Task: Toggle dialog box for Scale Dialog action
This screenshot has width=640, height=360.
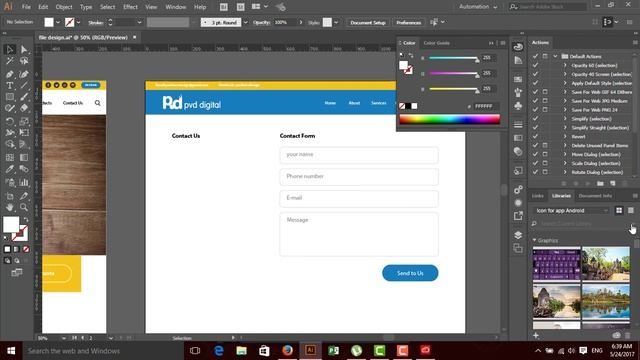Action: pyautogui.click(x=545, y=163)
